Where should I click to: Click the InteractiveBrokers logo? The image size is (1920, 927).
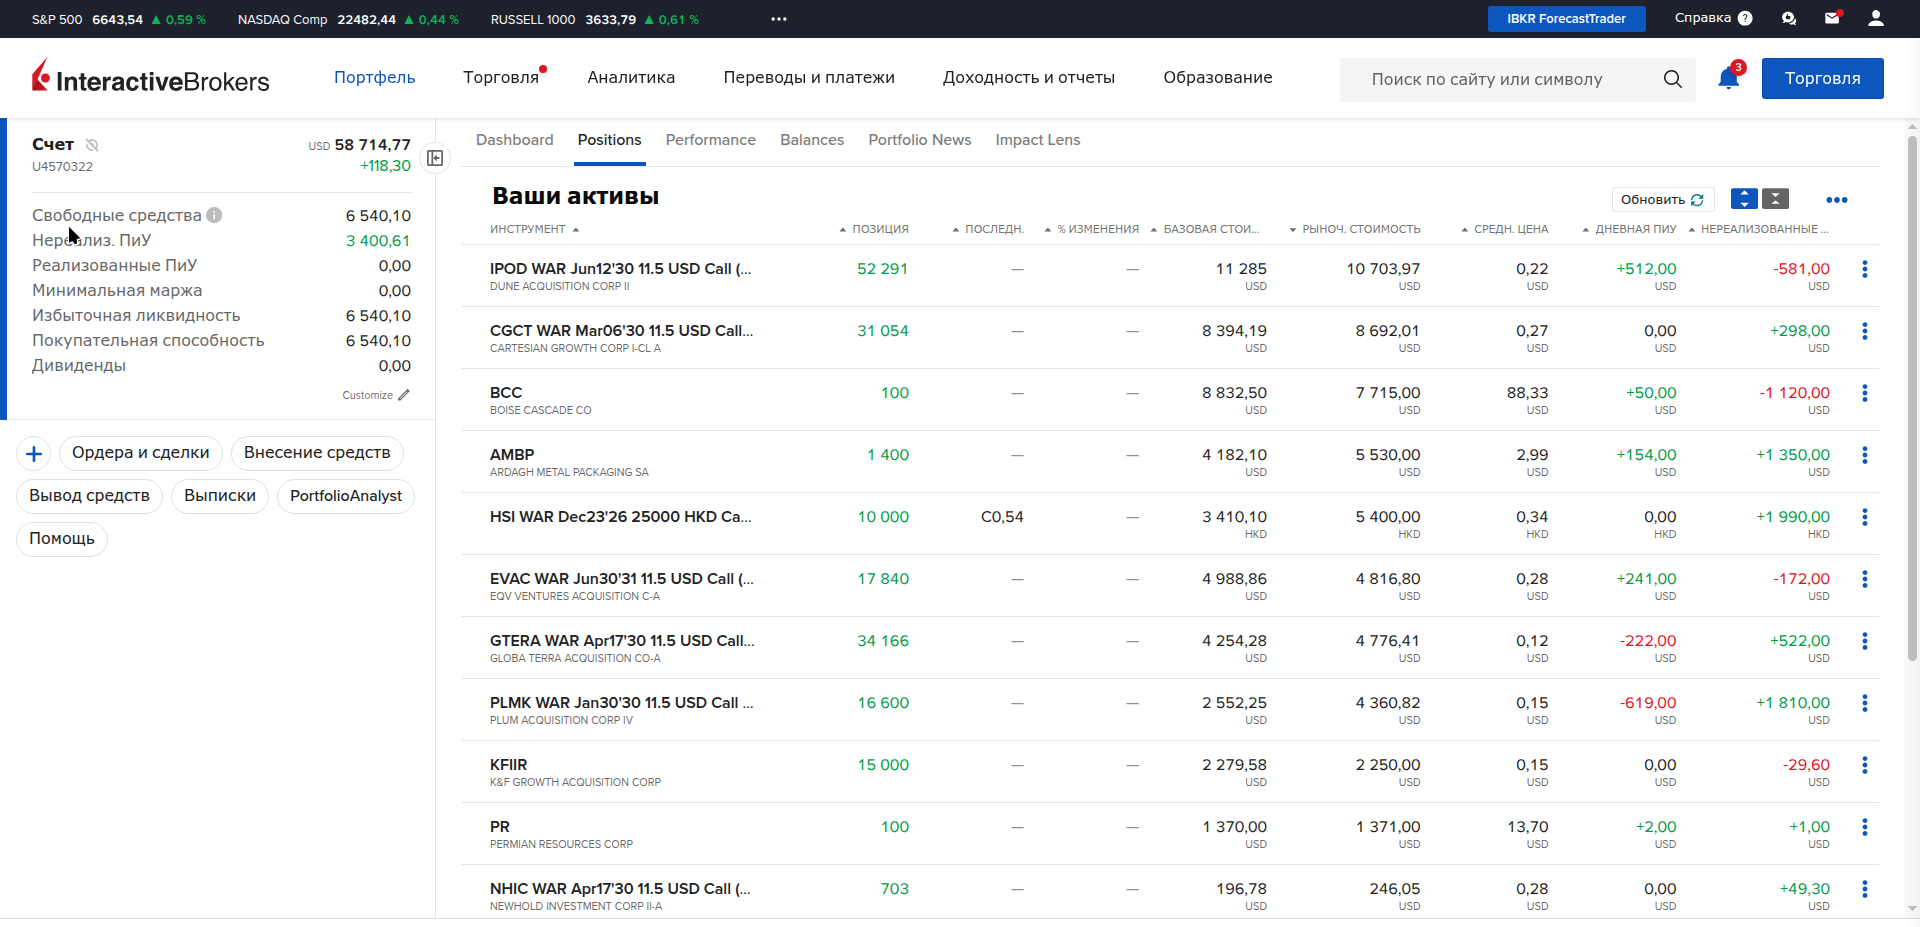(151, 77)
